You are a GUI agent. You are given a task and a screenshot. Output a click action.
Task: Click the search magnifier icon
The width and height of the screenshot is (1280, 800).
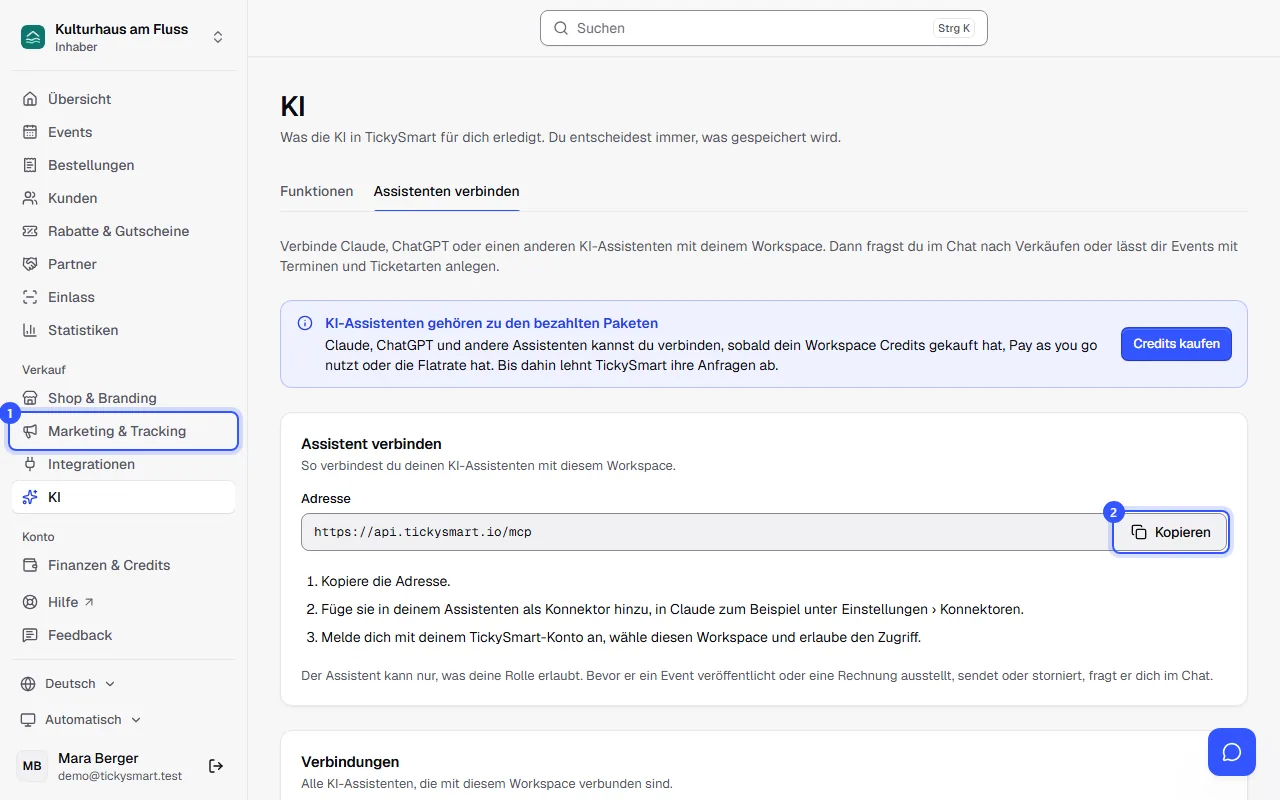coord(561,28)
